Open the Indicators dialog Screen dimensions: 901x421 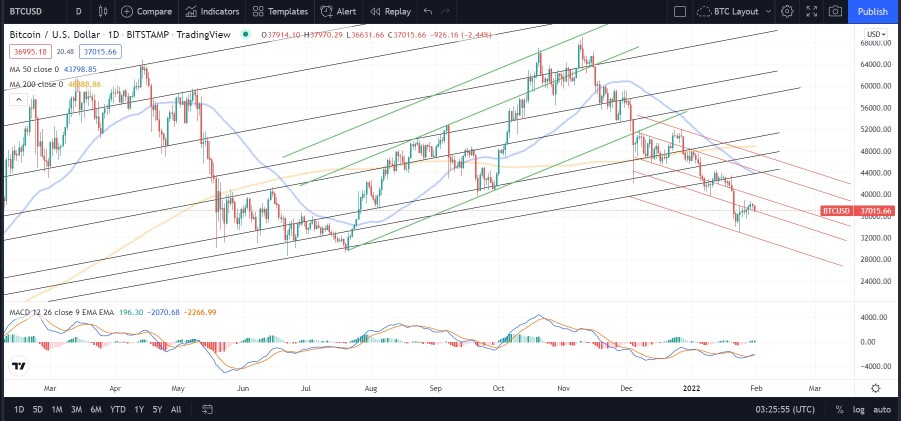pos(212,11)
